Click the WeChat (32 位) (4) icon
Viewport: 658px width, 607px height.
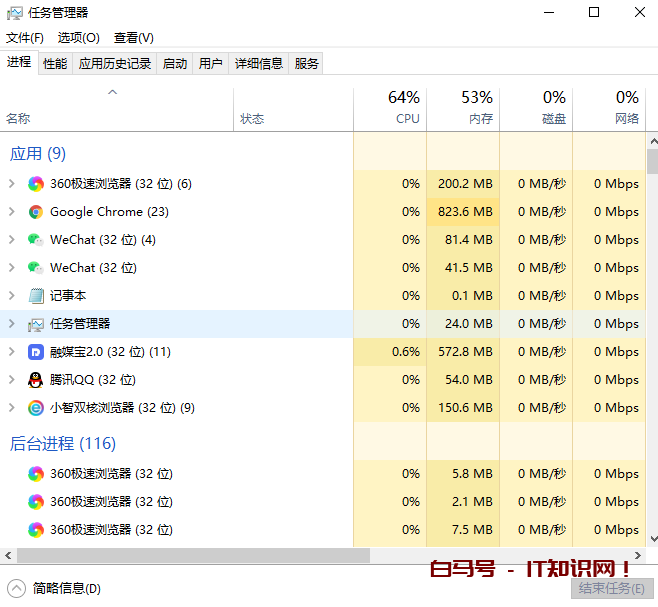tap(36, 240)
